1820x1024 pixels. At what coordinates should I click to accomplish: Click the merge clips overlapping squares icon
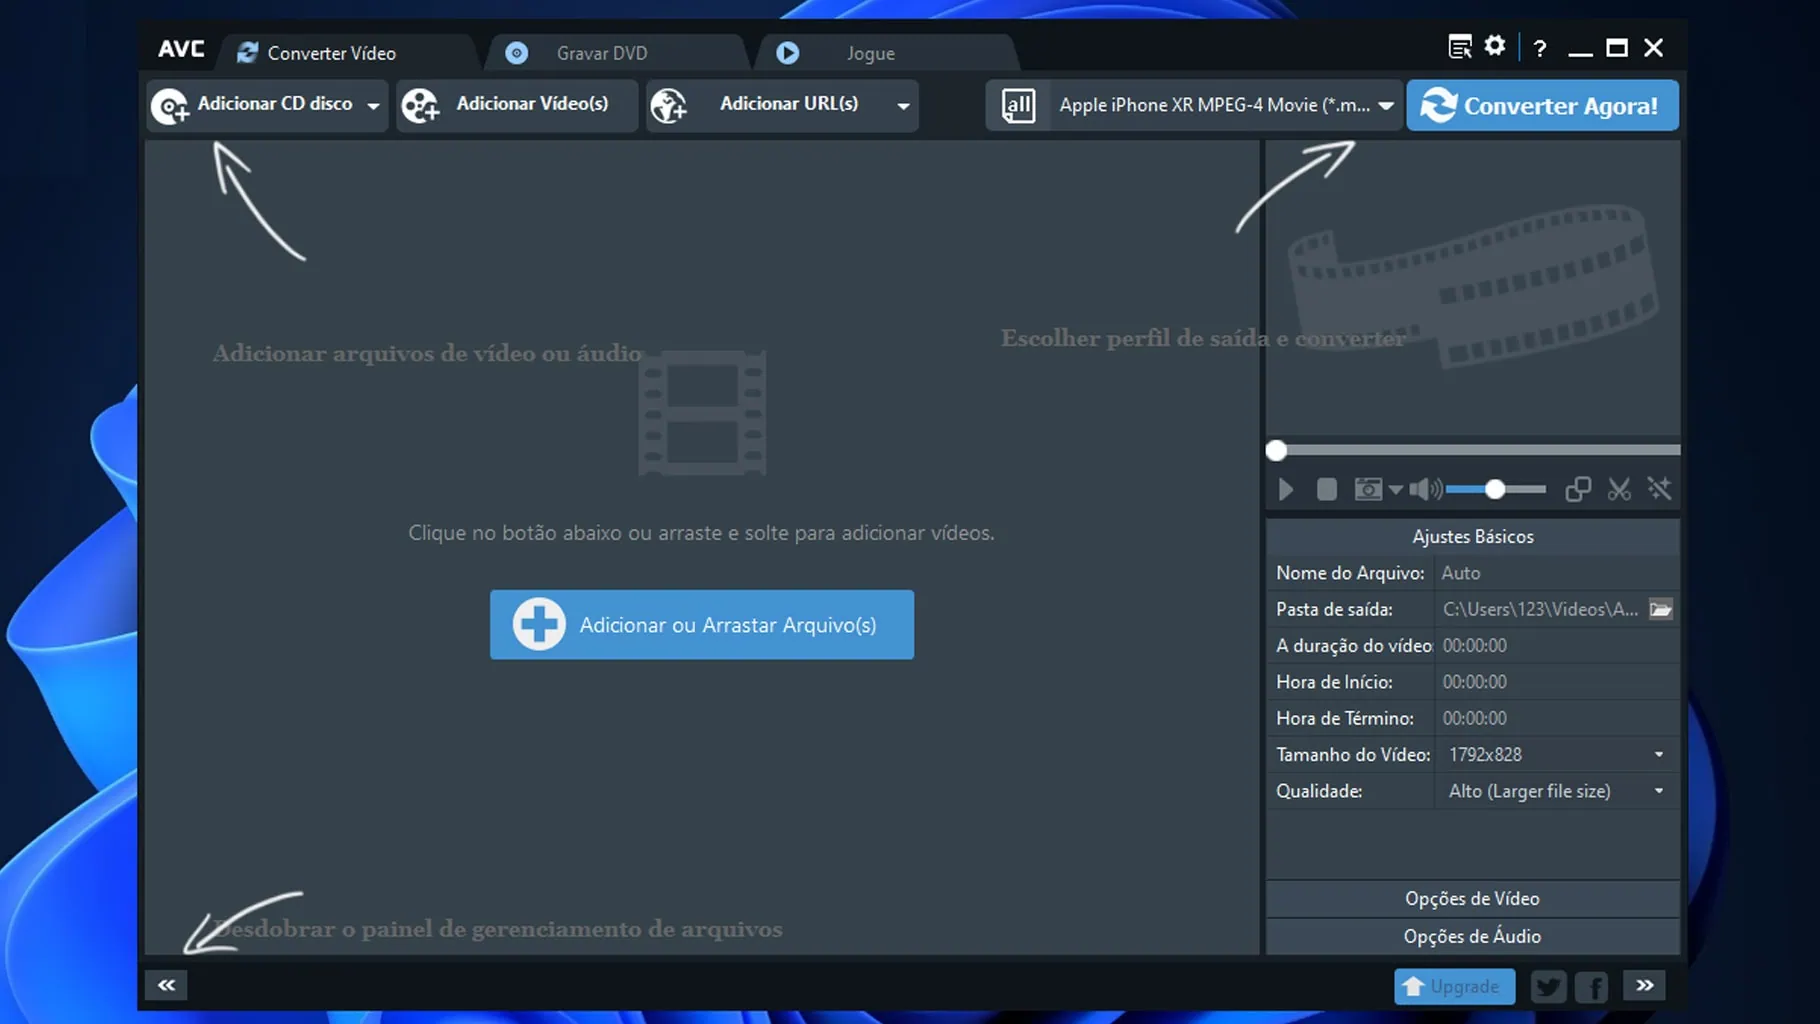[x=1578, y=489]
